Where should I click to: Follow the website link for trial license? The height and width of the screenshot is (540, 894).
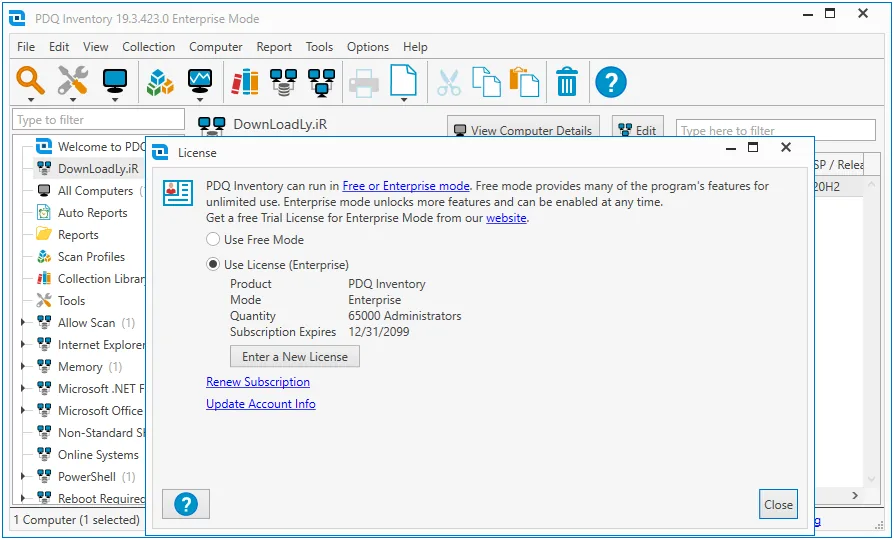click(506, 218)
